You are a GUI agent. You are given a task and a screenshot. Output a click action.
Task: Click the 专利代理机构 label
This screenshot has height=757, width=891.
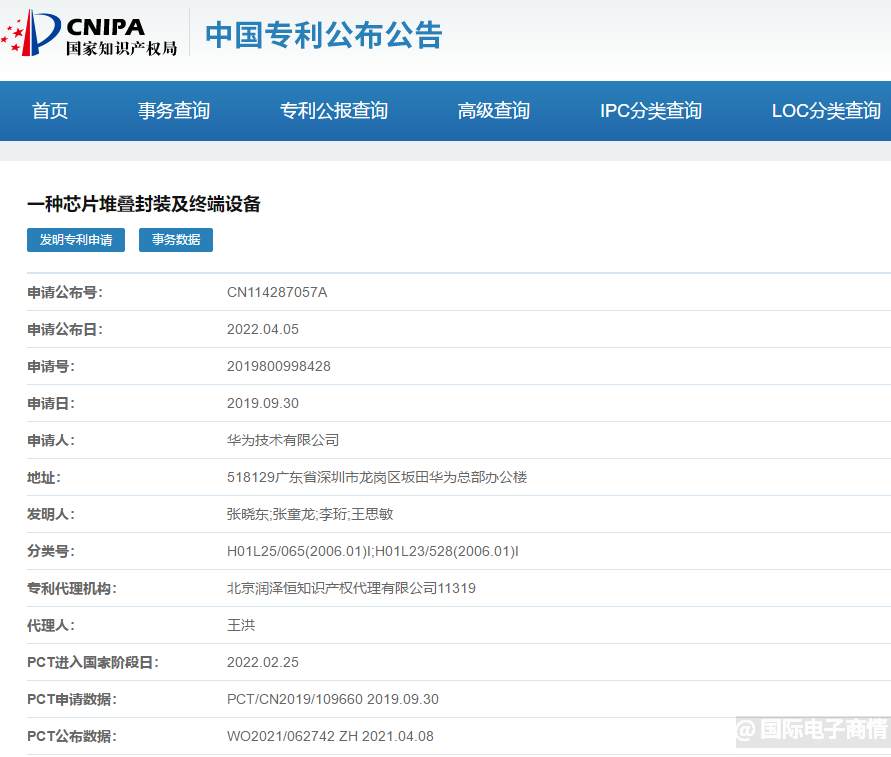point(72,588)
